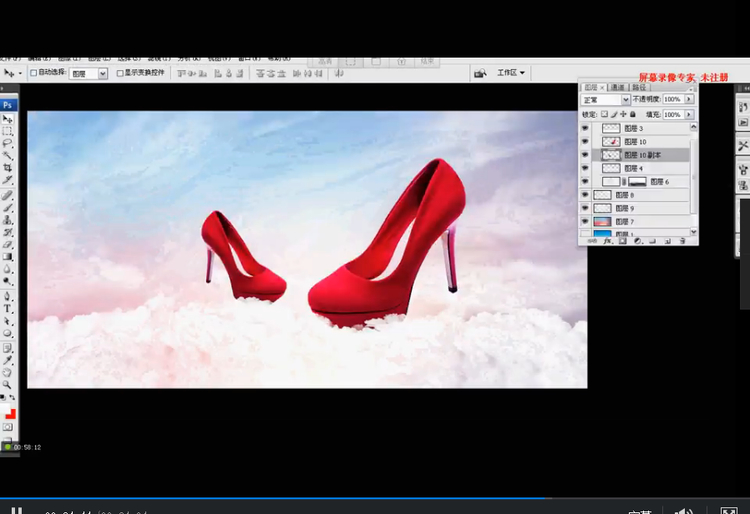Click the layer mask thumbnail of 图层 6
750x514 pixels.
(637, 182)
